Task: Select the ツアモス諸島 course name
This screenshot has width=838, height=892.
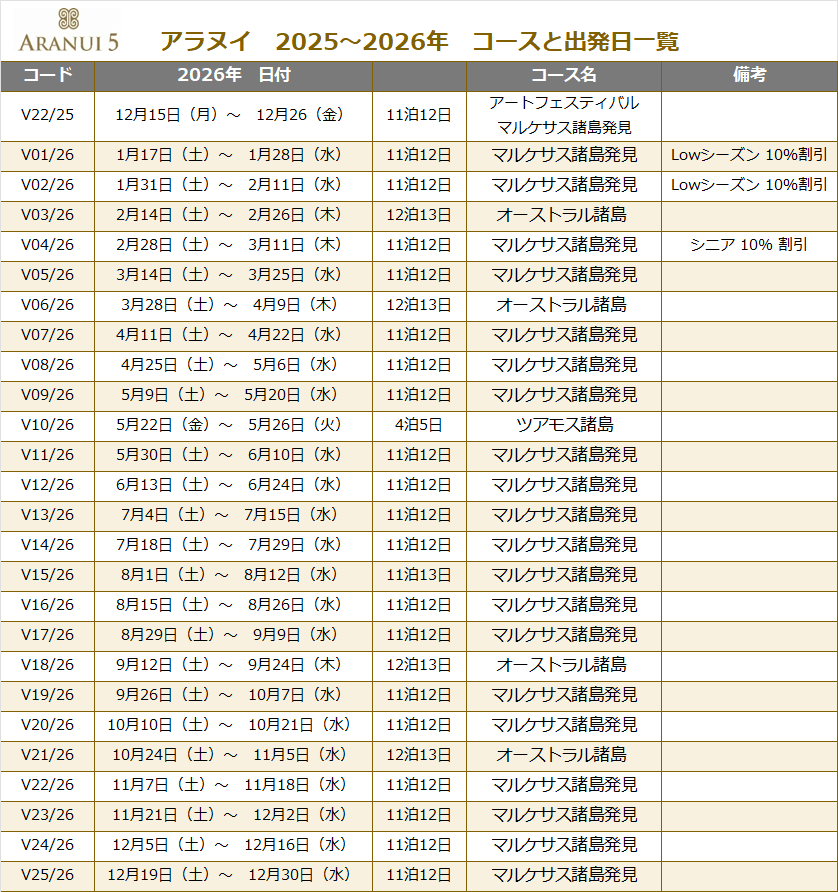Action: point(564,425)
